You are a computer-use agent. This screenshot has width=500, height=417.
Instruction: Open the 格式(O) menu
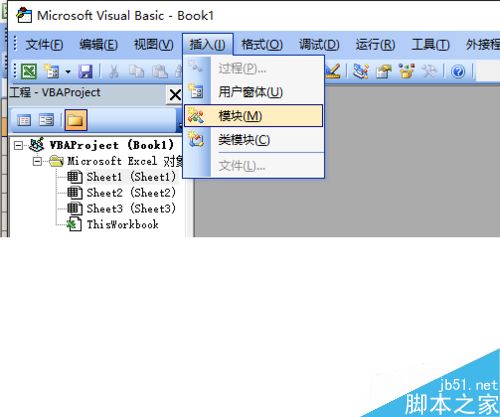tap(262, 44)
